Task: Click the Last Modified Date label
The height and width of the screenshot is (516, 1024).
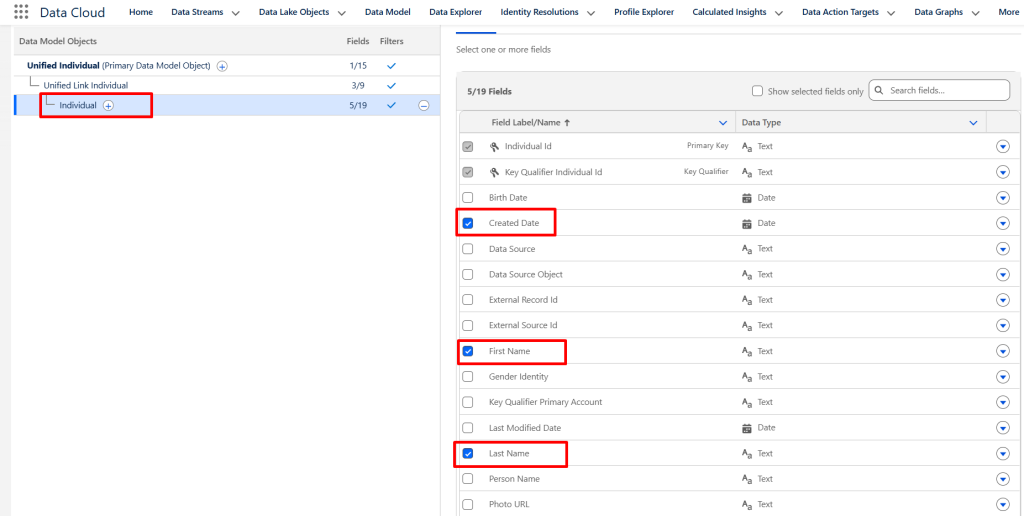Action: [x=525, y=428]
